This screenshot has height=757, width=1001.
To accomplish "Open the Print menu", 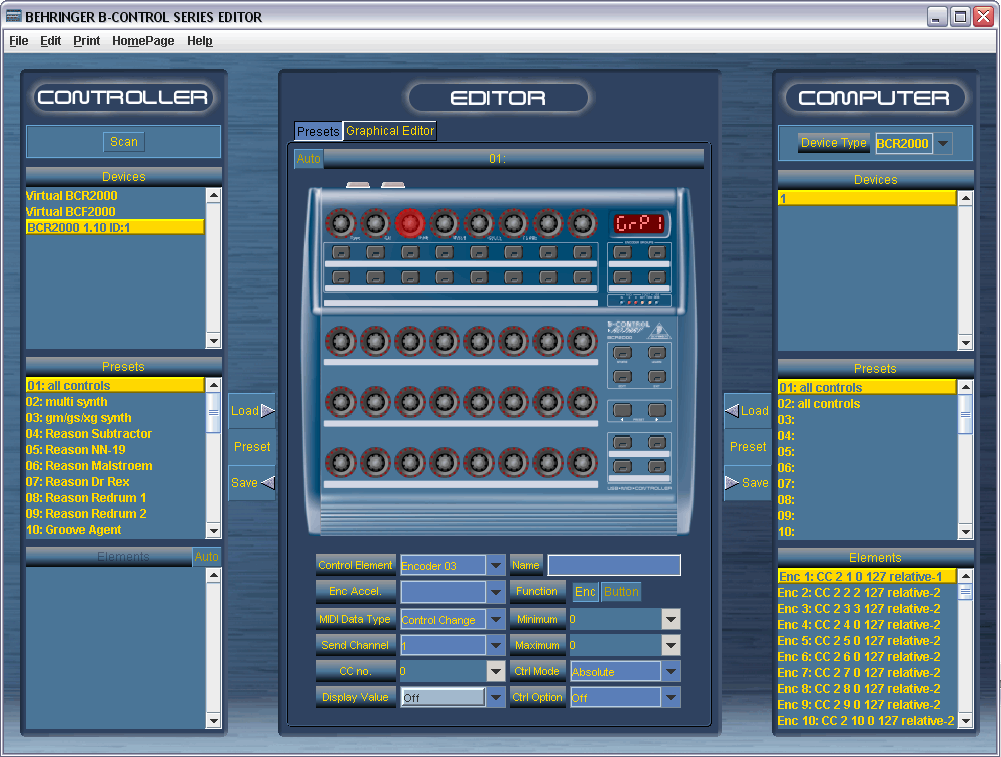I will click(x=86, y=41).
